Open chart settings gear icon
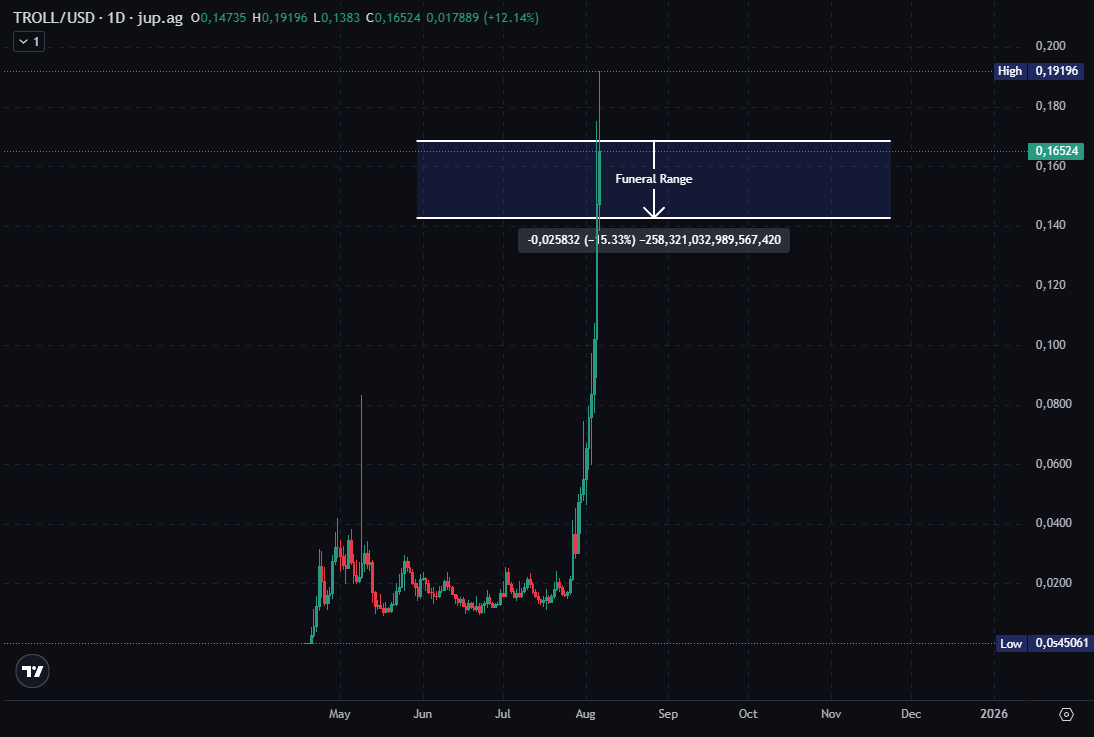The width and height of the screenshot is (1094, 737). click(x=1066, y=714)
